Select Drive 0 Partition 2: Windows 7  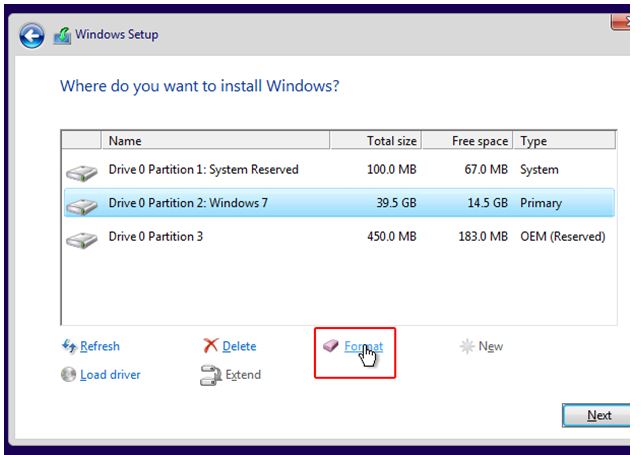click(x=339, y=203)
